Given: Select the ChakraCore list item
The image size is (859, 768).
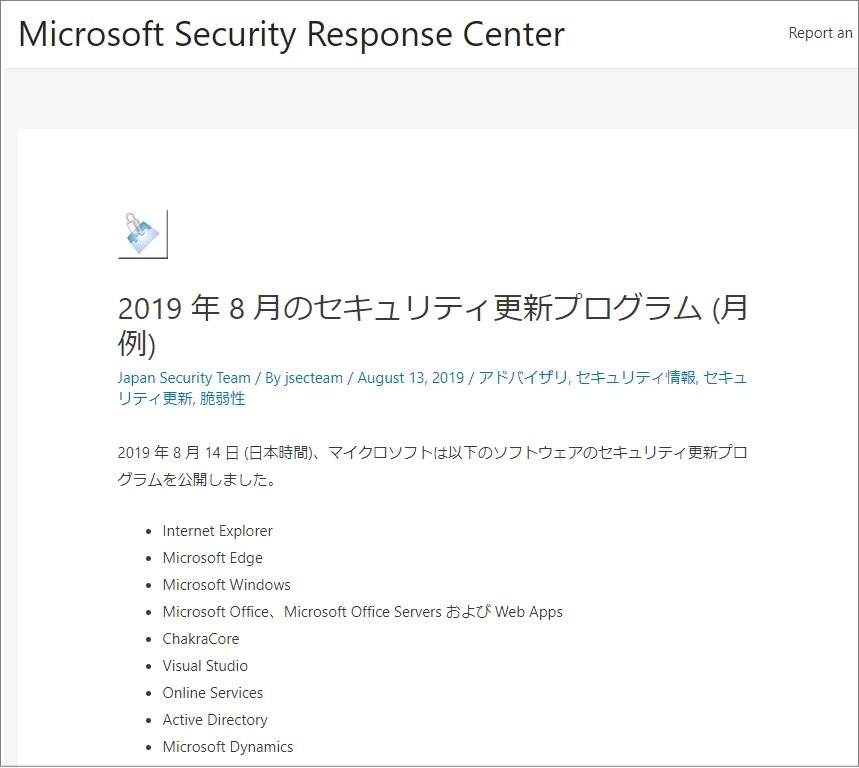Looking at the screenshot, I should point(201,639).
